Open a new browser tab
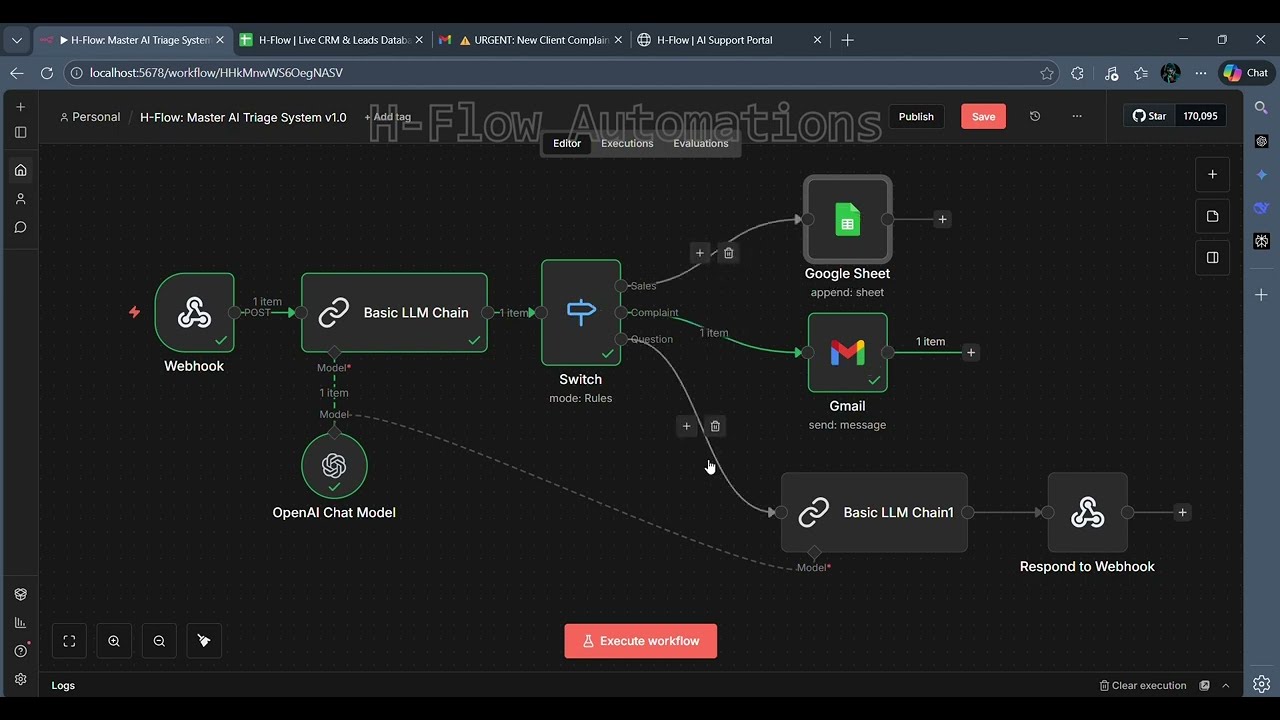Viewport: 1280px width, 720px height. [x=847, y=40]
